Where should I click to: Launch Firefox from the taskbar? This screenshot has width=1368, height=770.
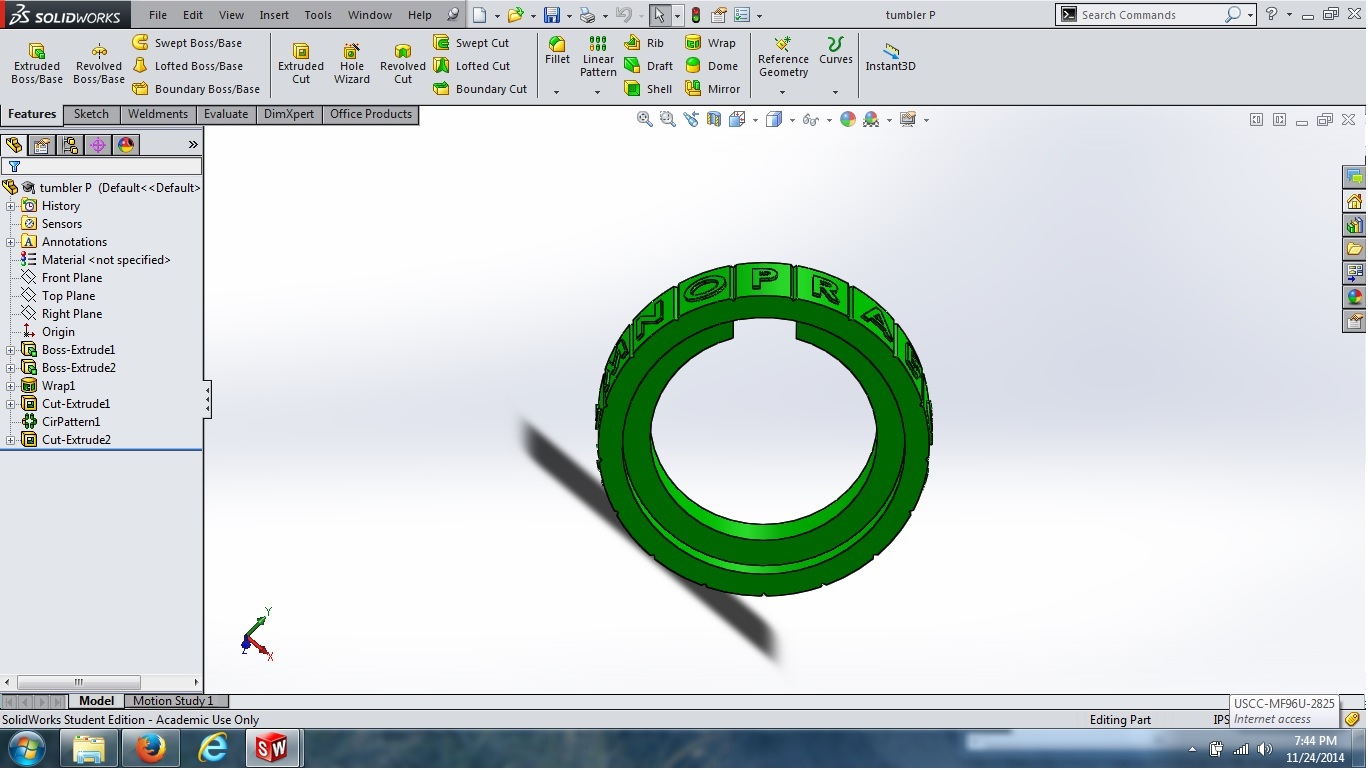point(151,749)
